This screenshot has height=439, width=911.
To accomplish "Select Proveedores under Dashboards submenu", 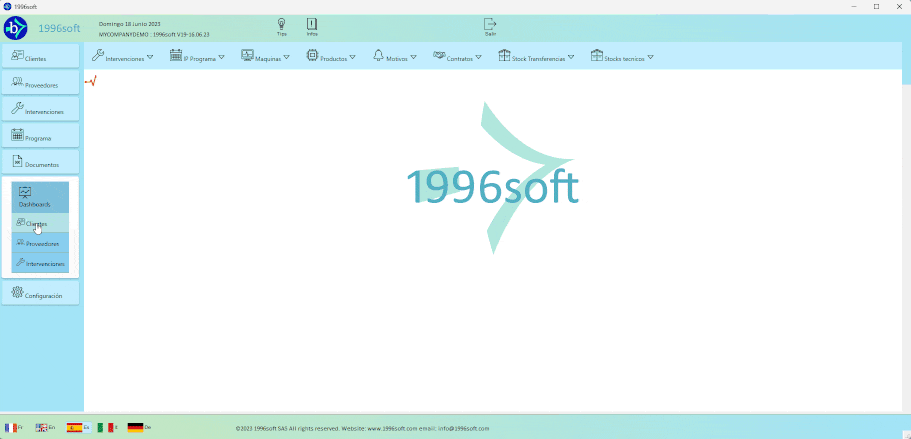I will [x=40, y=243].
